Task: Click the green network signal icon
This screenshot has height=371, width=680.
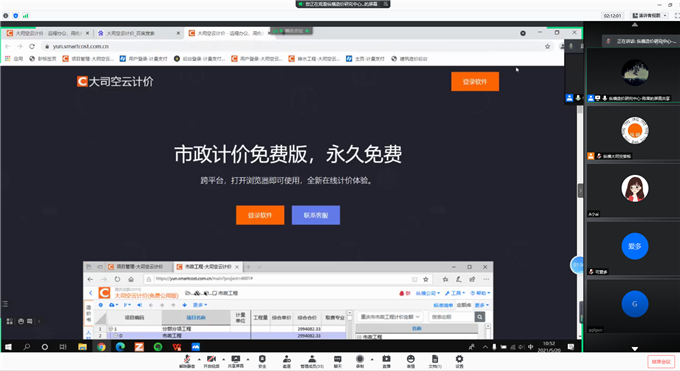Action: point(26,16)
